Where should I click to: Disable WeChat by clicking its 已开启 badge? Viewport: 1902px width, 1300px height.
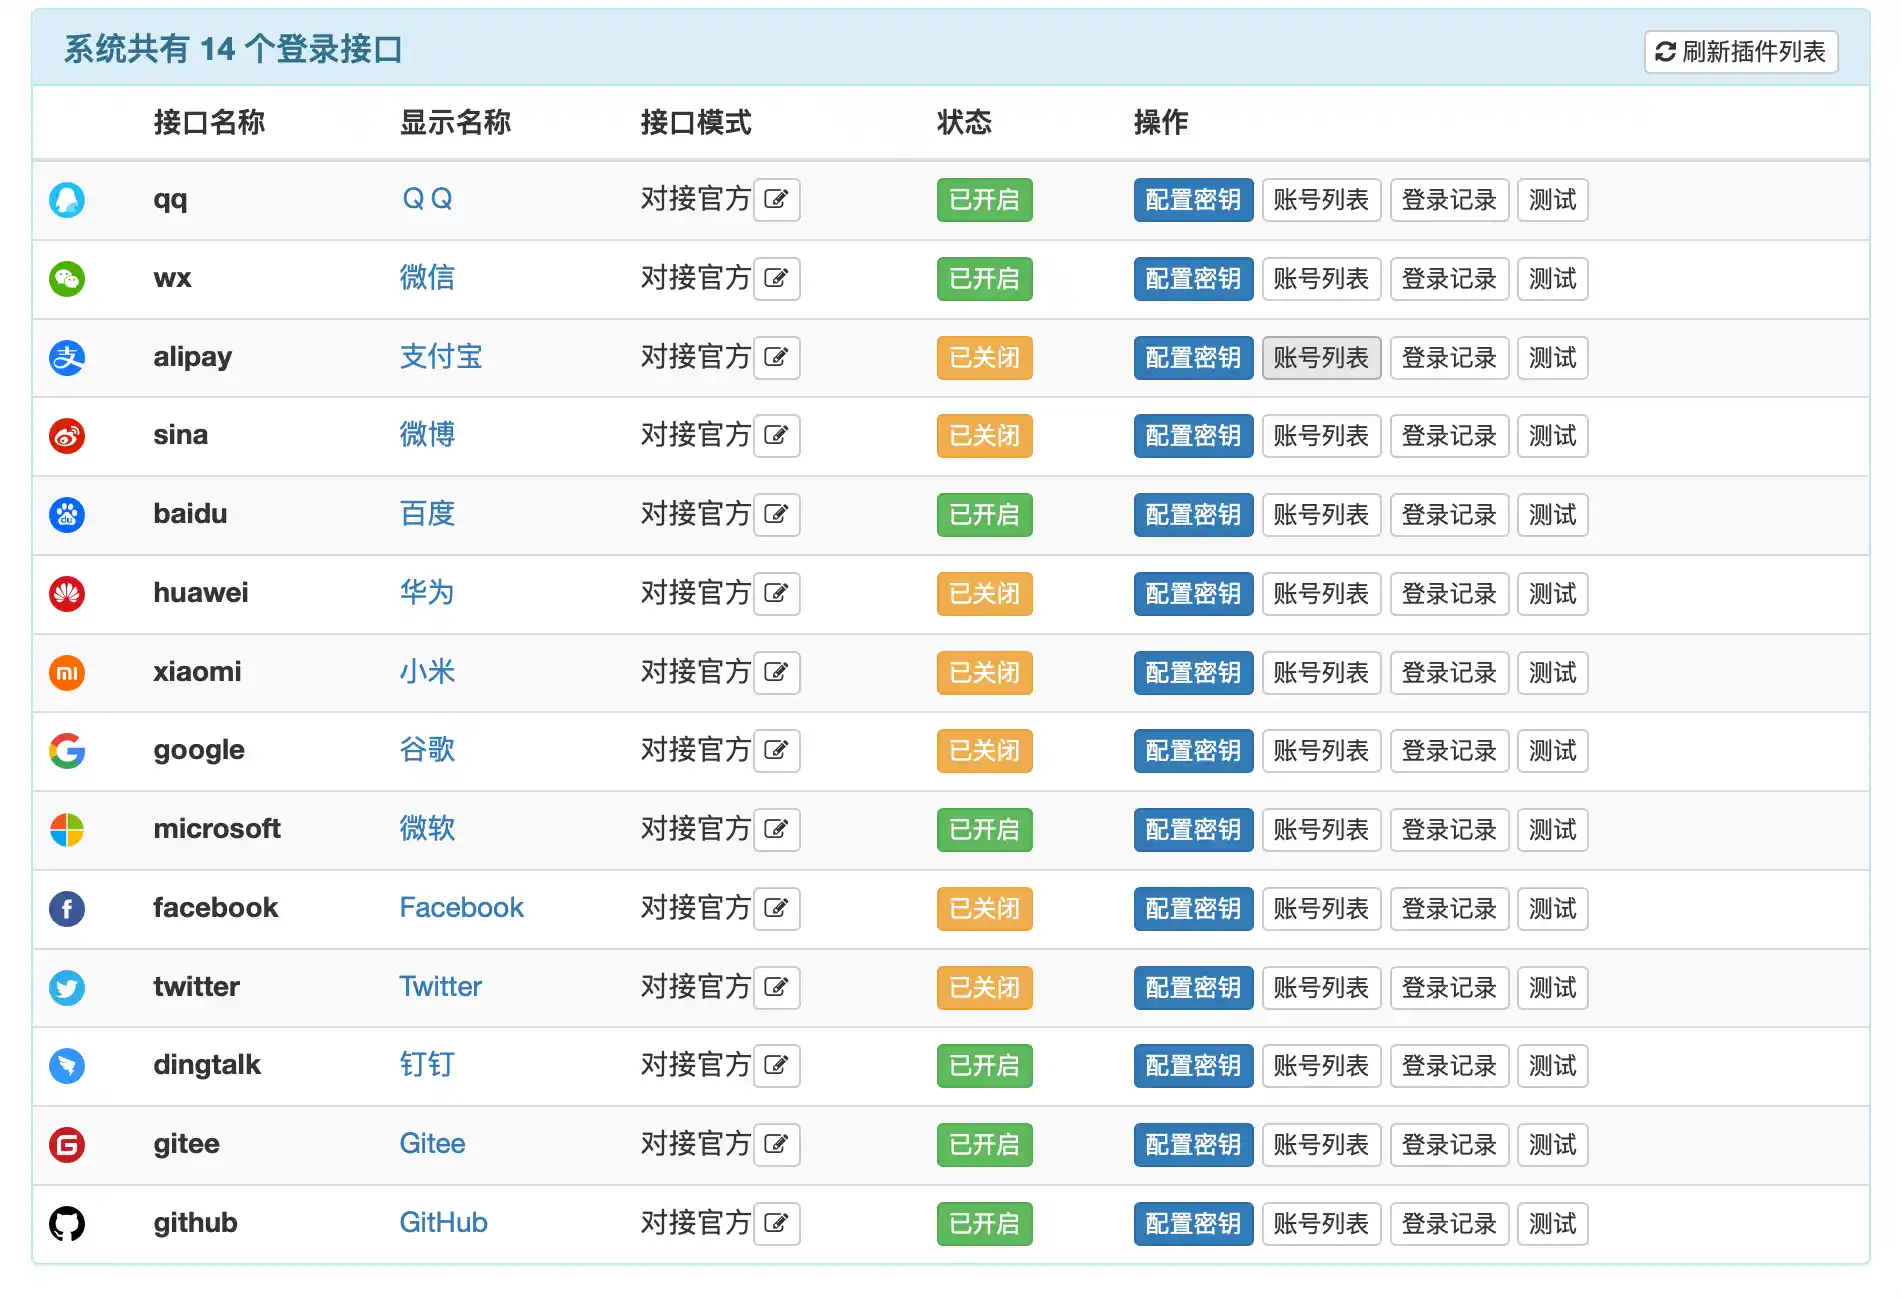(984, 279)
